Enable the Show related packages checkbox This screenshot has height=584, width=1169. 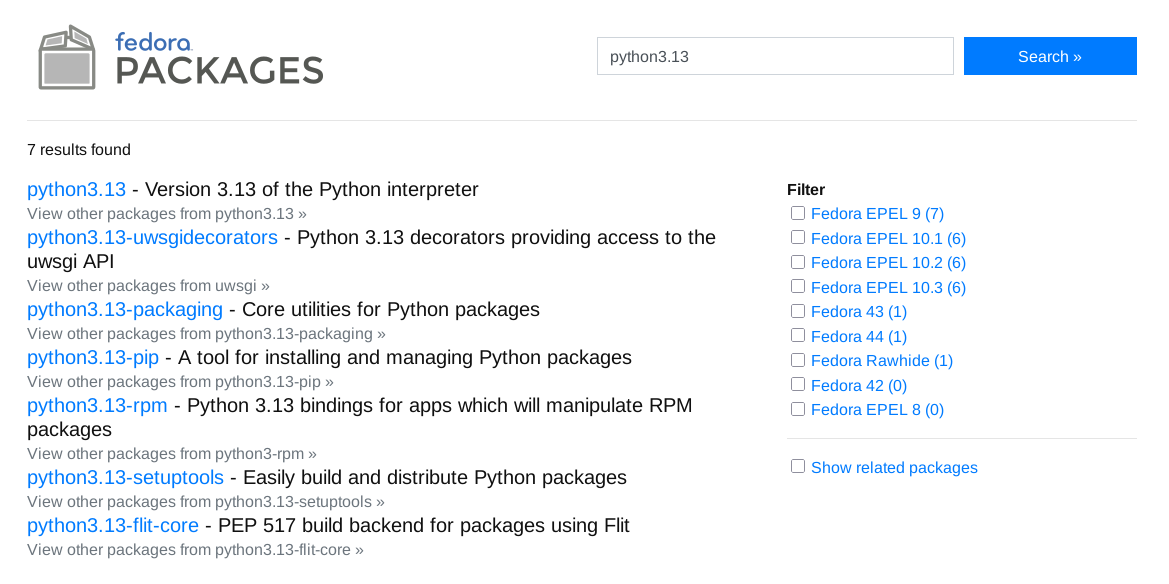point(798,466)
